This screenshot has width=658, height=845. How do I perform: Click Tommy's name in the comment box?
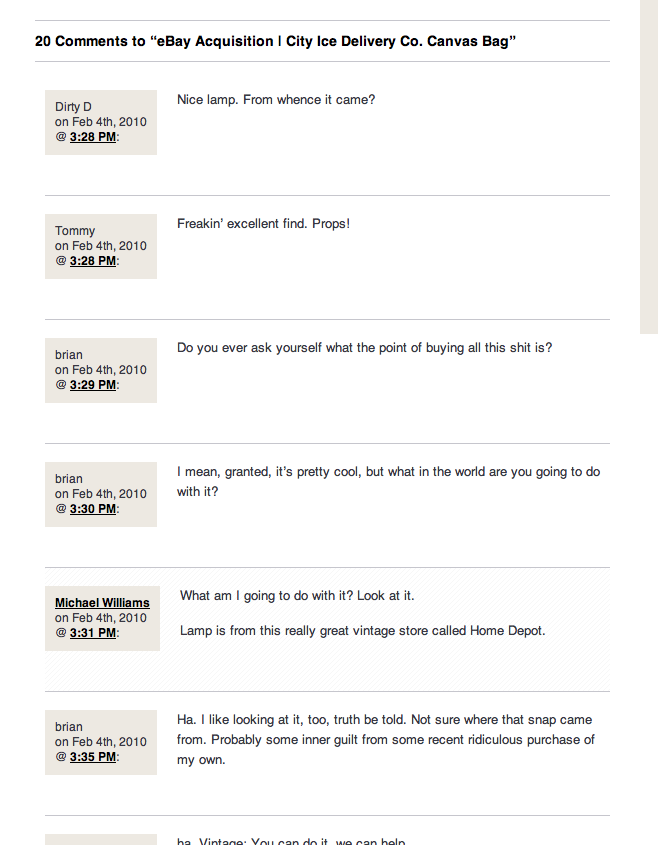point(75,231)
